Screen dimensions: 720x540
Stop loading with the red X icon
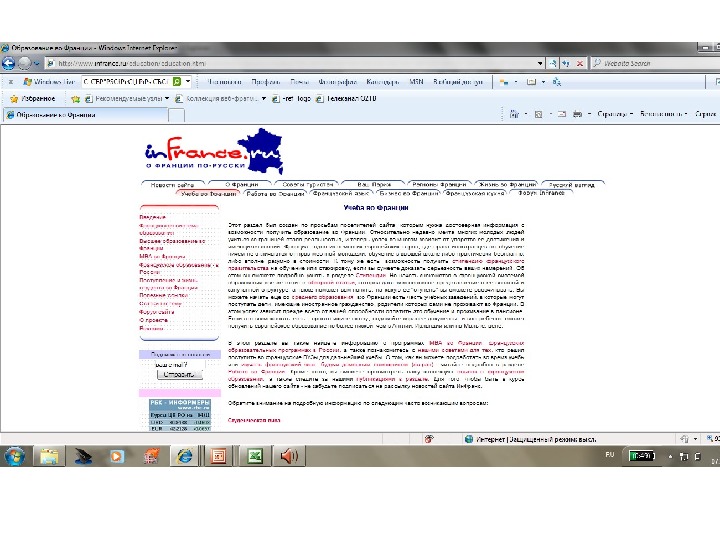coord(579,63)
